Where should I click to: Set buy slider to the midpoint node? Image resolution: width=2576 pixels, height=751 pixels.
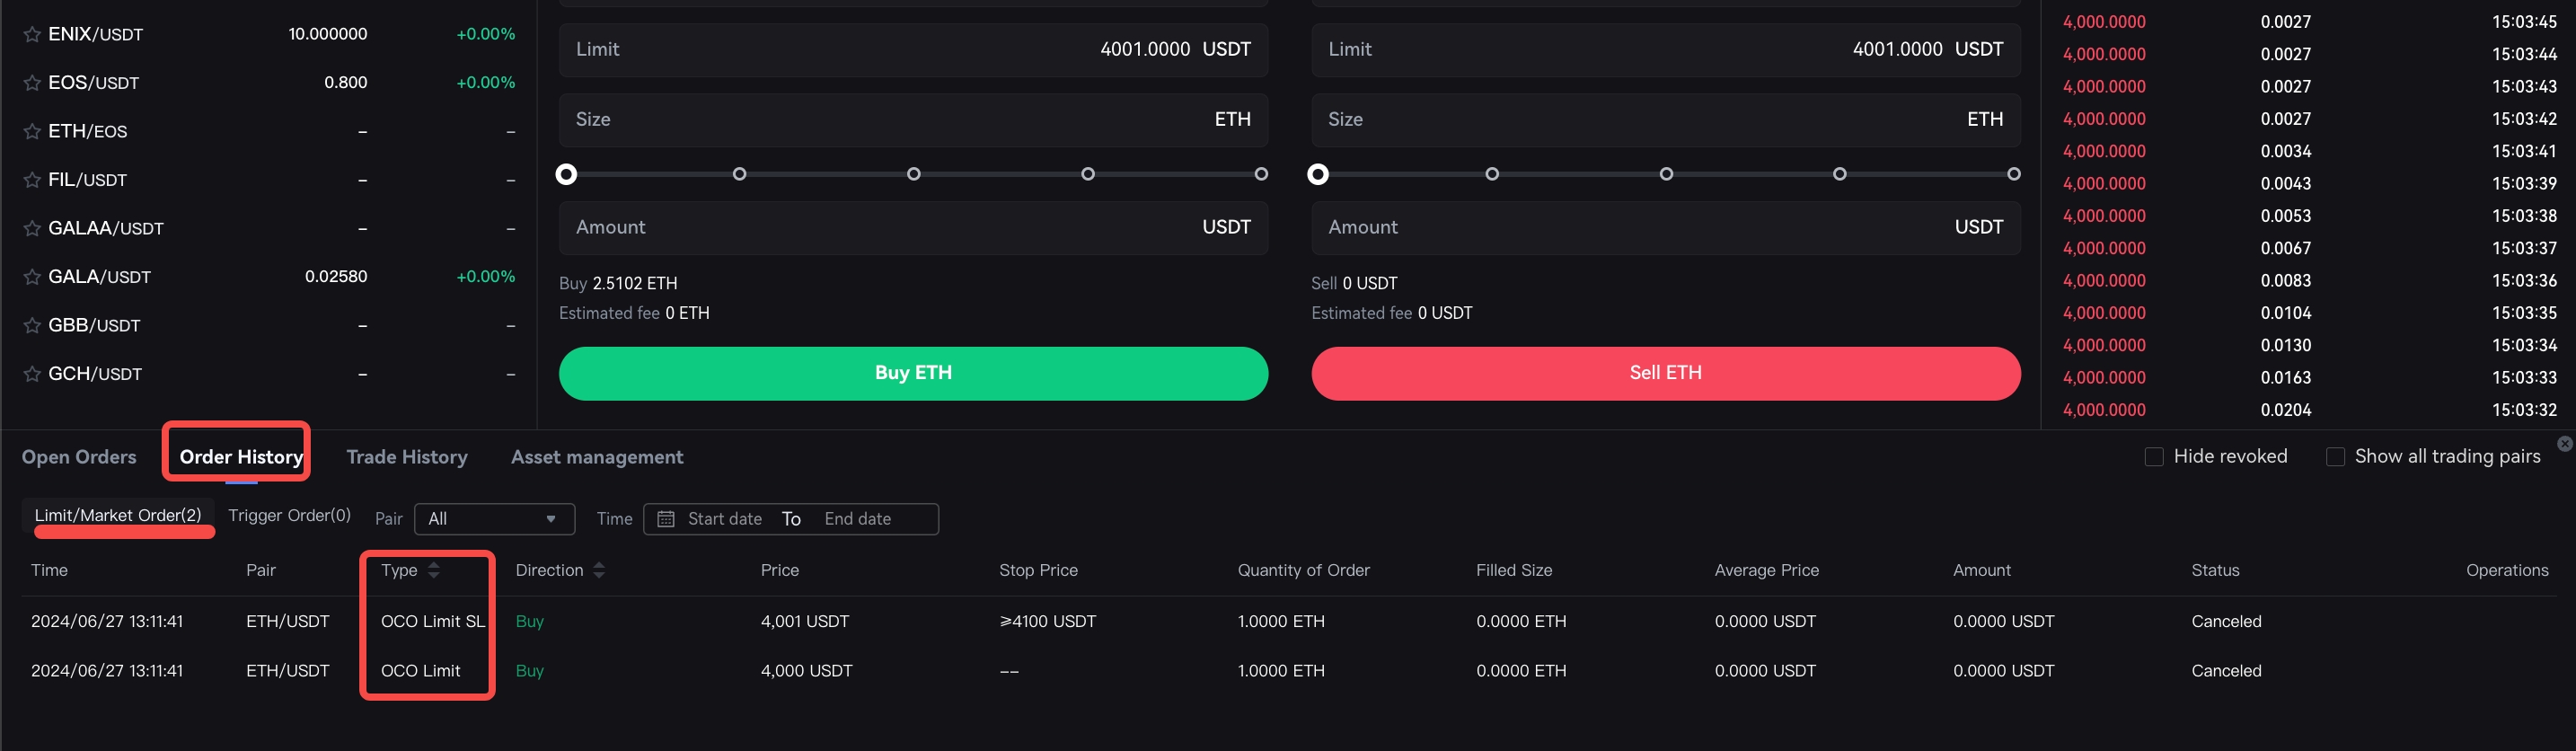(x=914, y=174)
